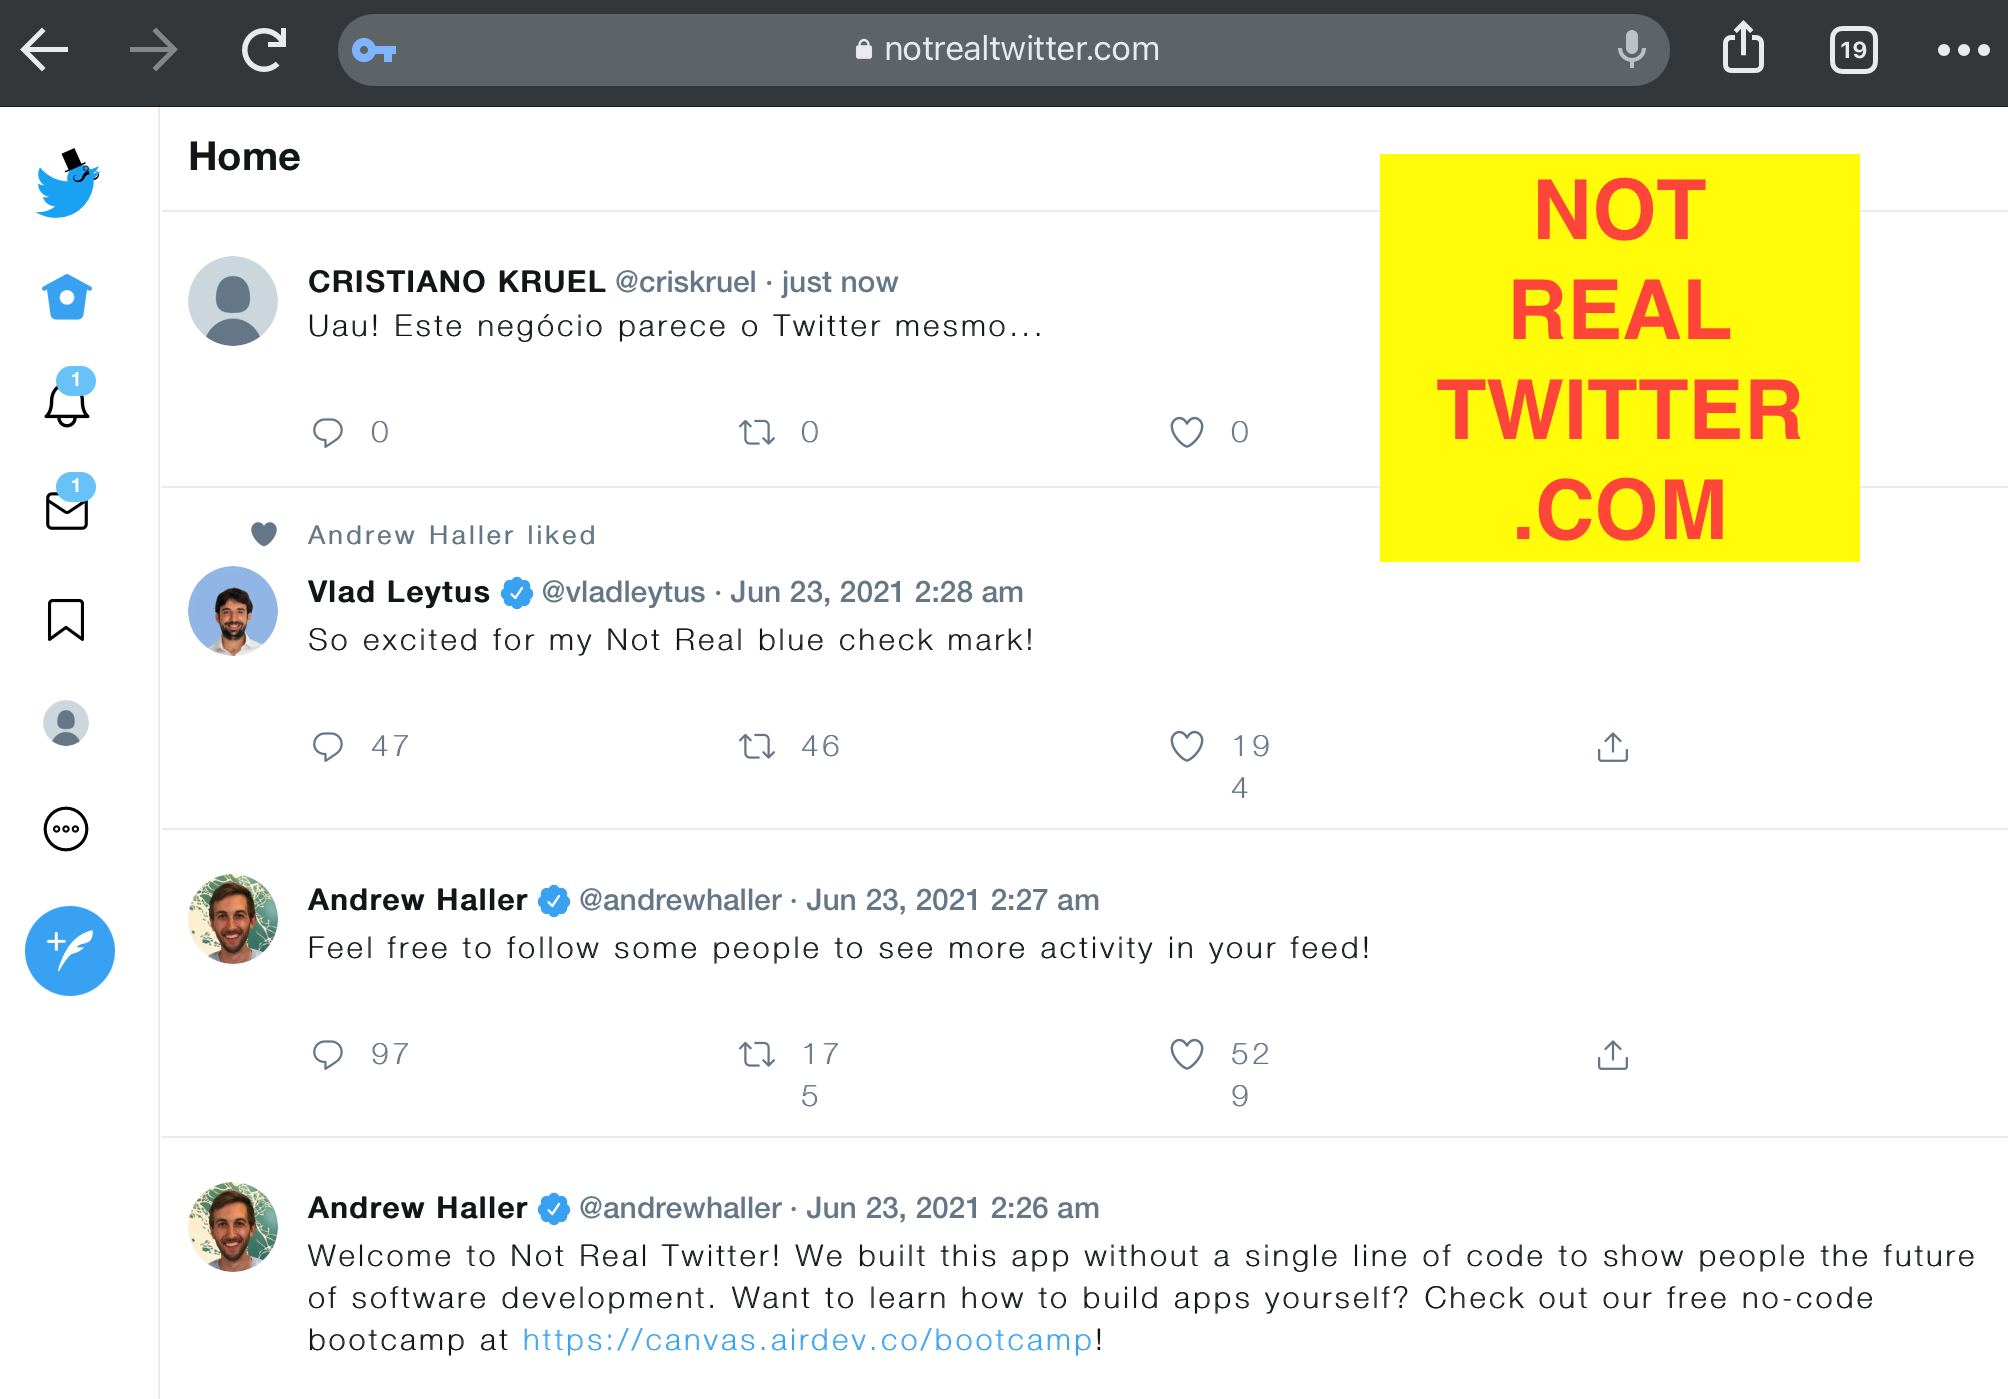The image size is (2008, 1399).
Task: Open the browser three-dot menu
Action: 1962,50
